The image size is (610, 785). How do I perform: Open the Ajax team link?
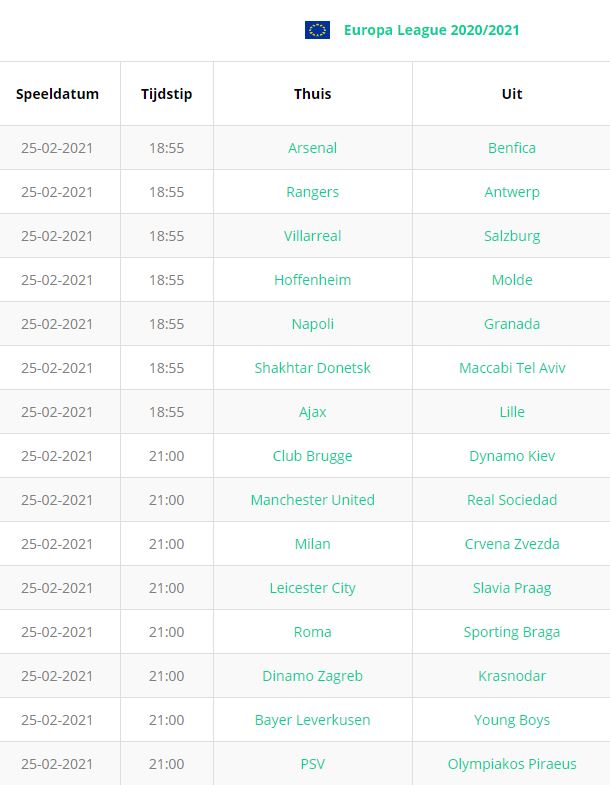(313, 413)
